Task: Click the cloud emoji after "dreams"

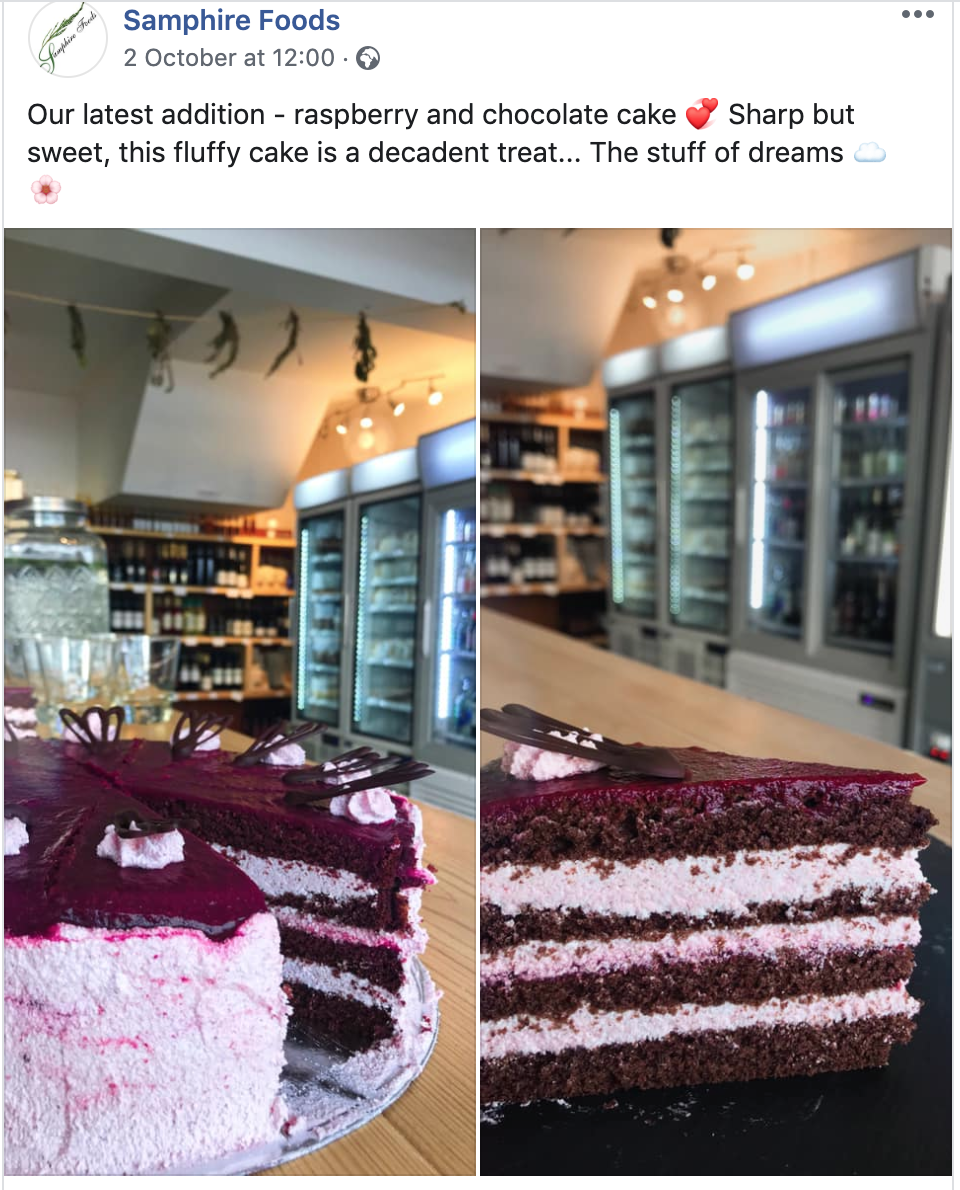Action: pos(870,153)
